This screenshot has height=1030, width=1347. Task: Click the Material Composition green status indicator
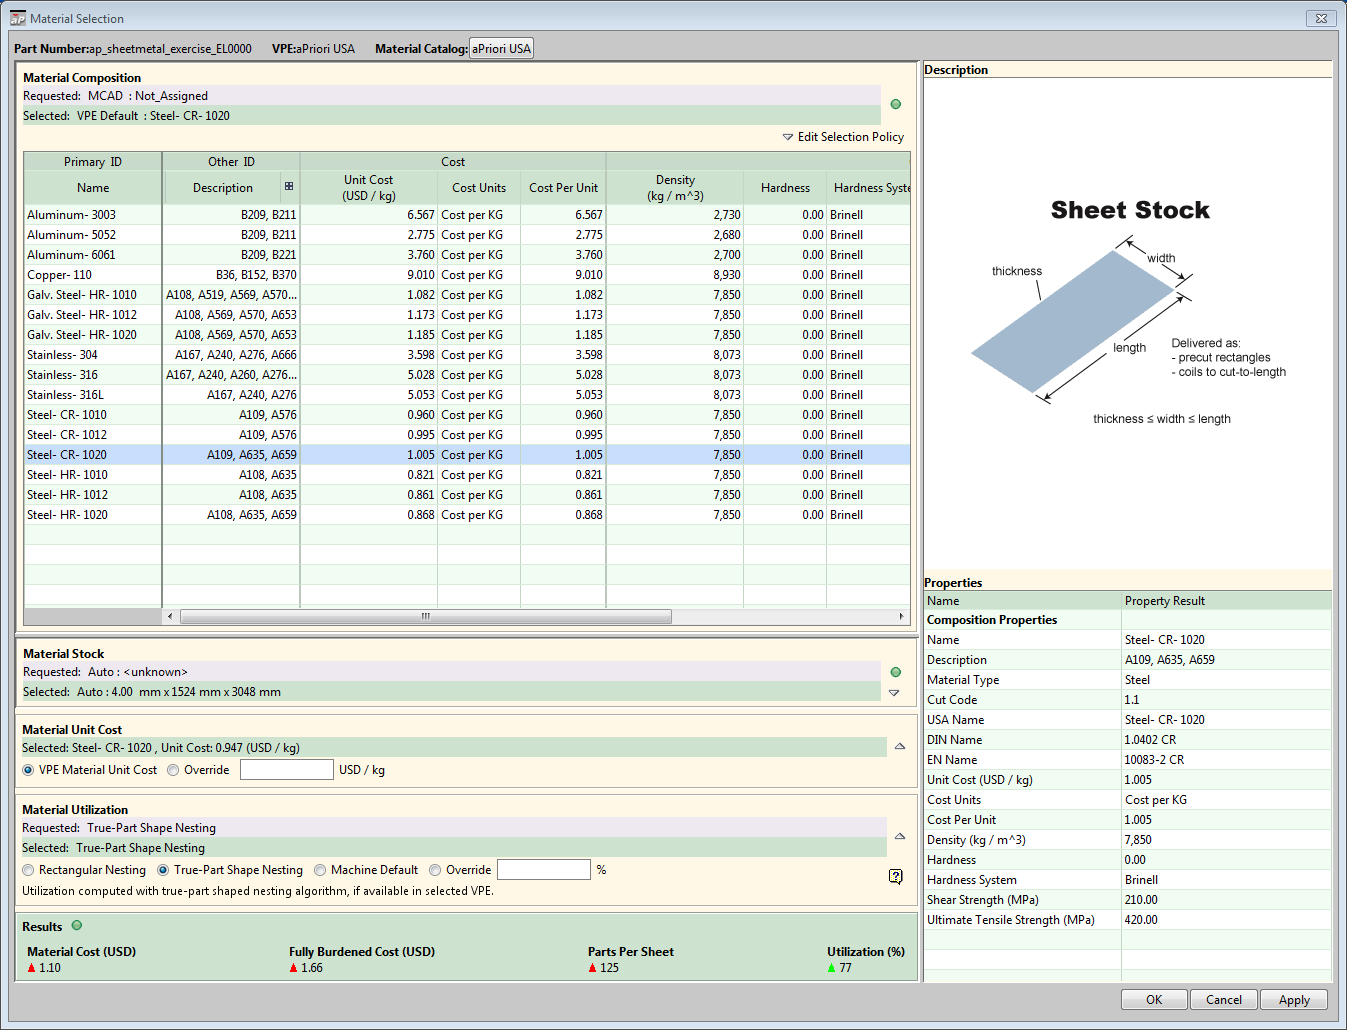pyautogui.click(x=895, y=104)
